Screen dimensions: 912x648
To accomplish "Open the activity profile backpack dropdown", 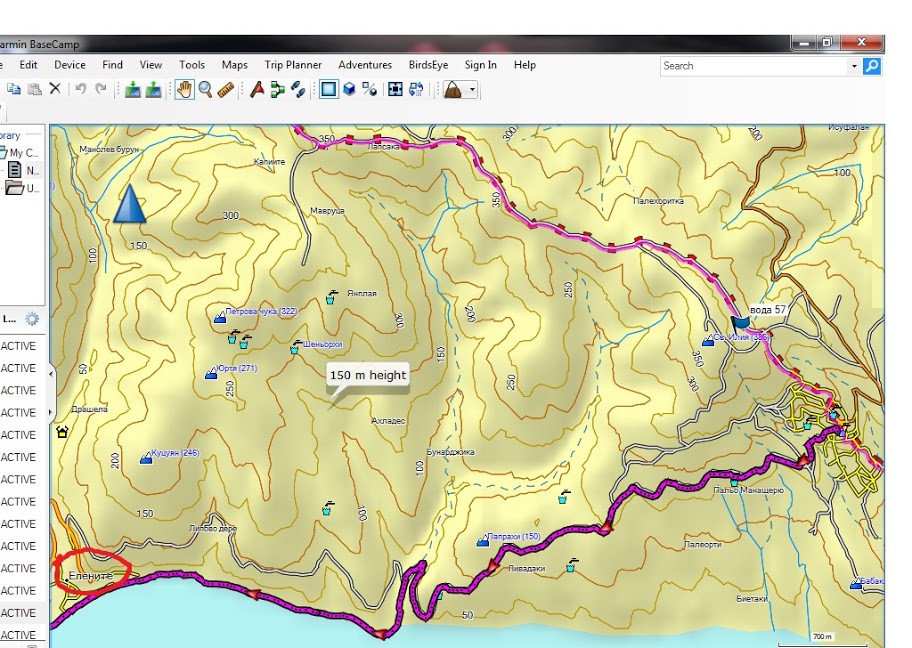I will (472, 90).
